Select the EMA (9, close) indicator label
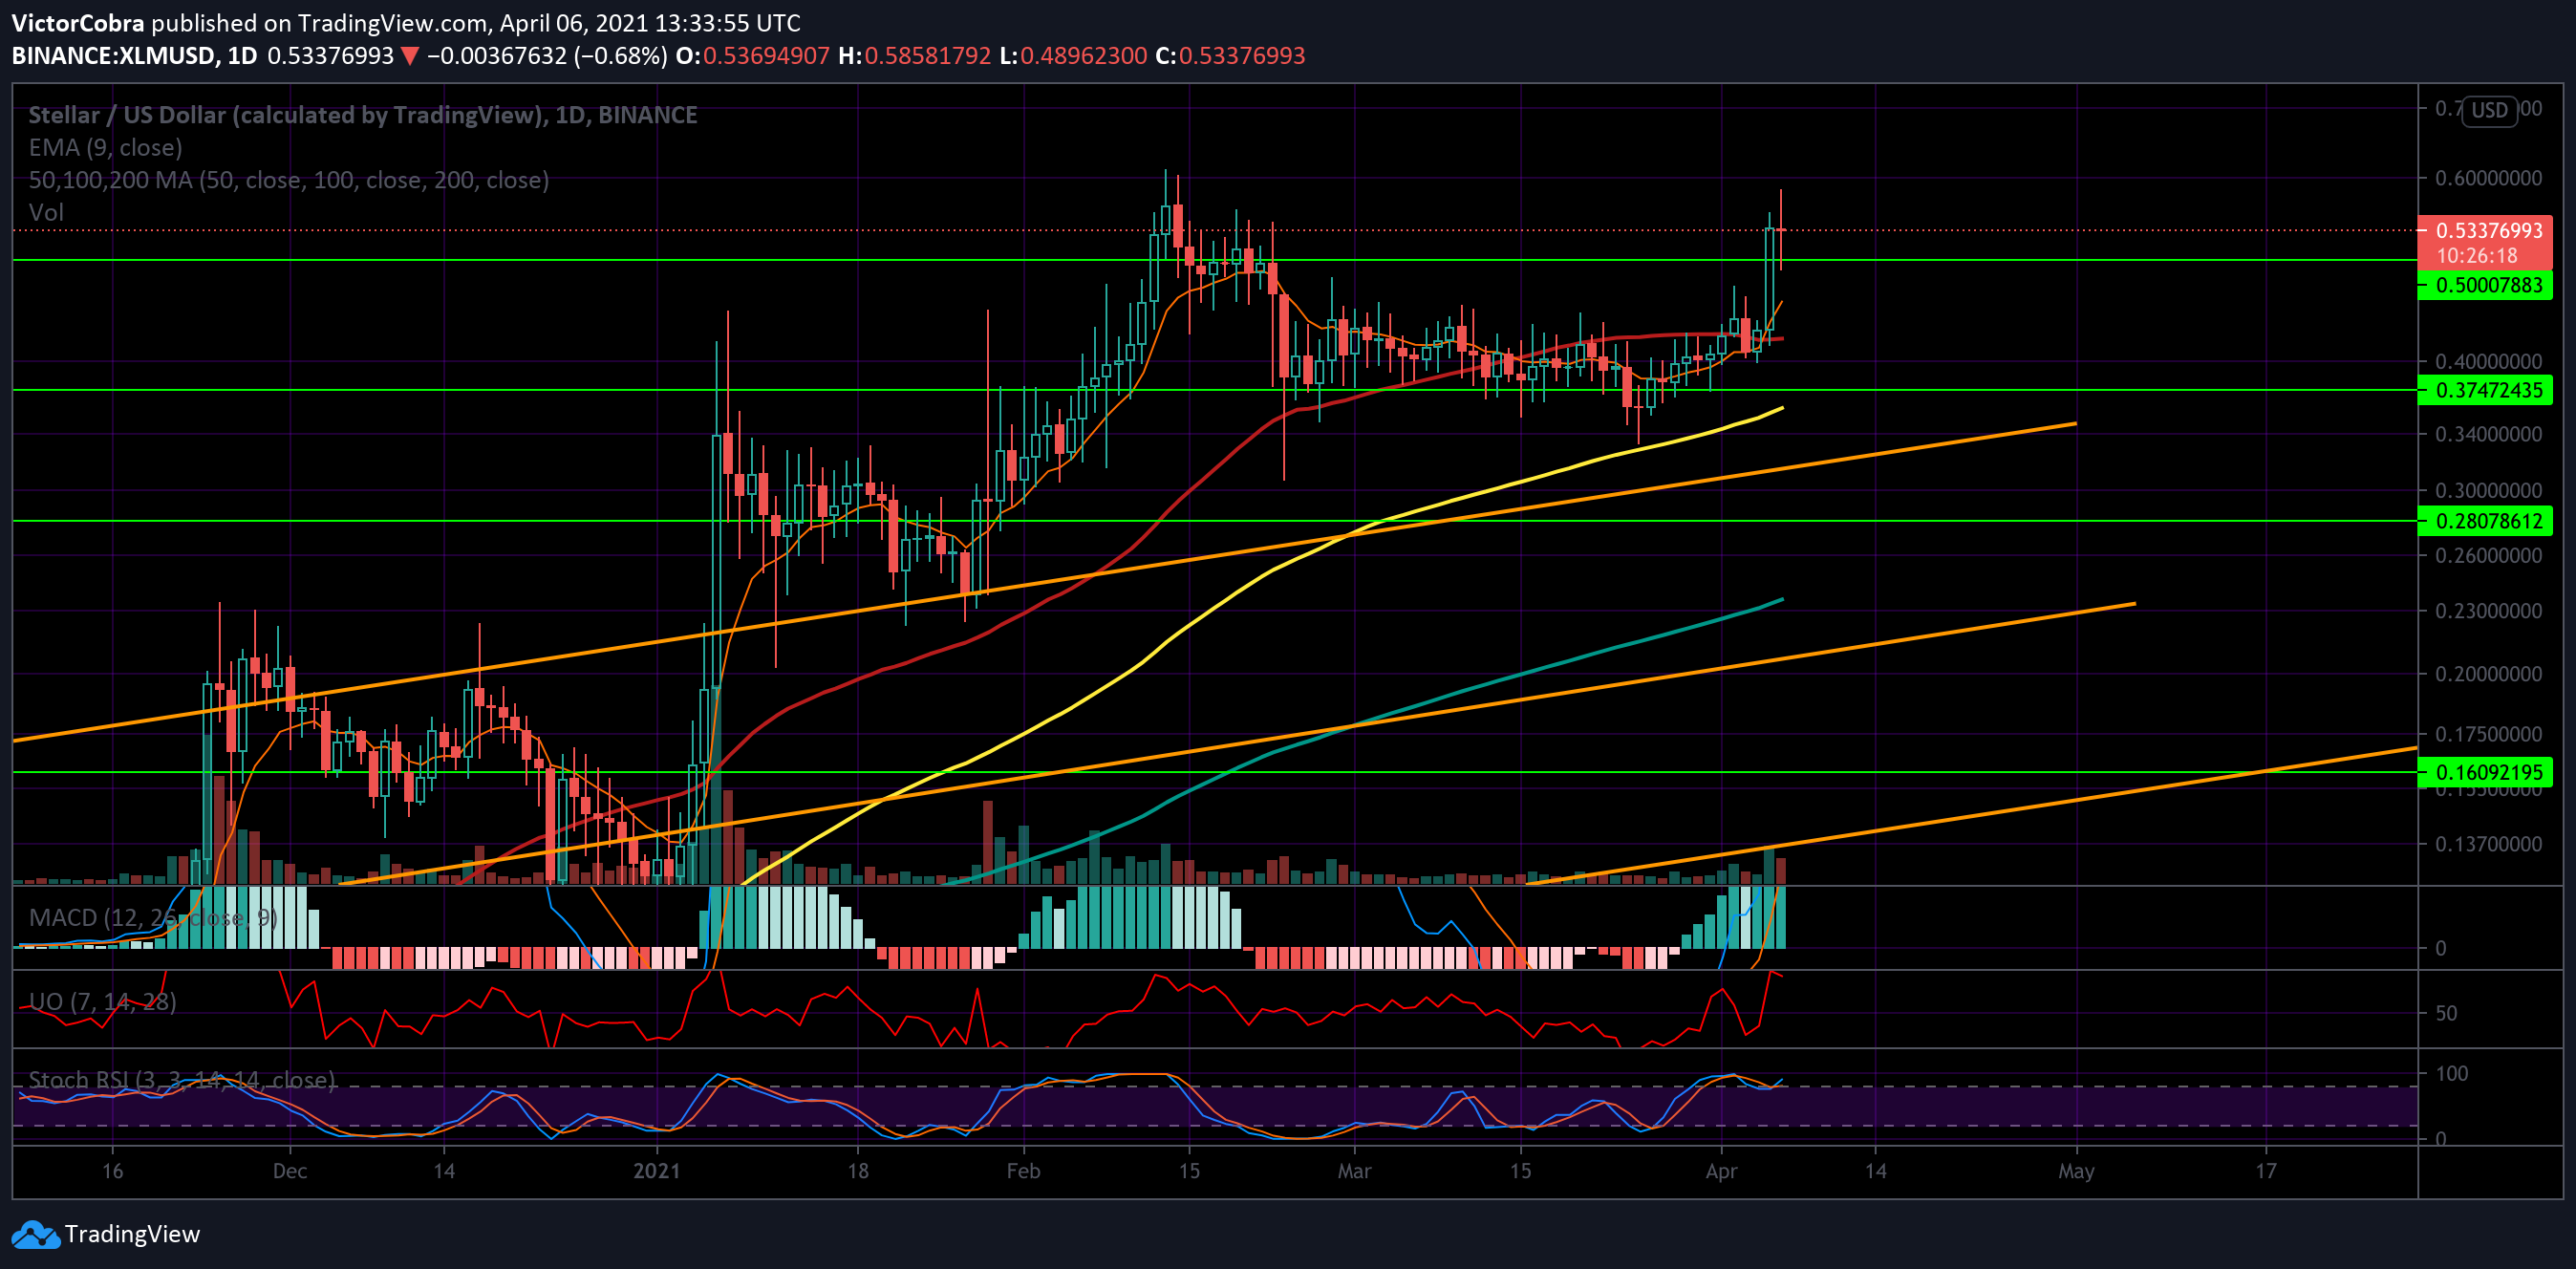This screenshot has height=1269, width=2576. click(105, 148)
